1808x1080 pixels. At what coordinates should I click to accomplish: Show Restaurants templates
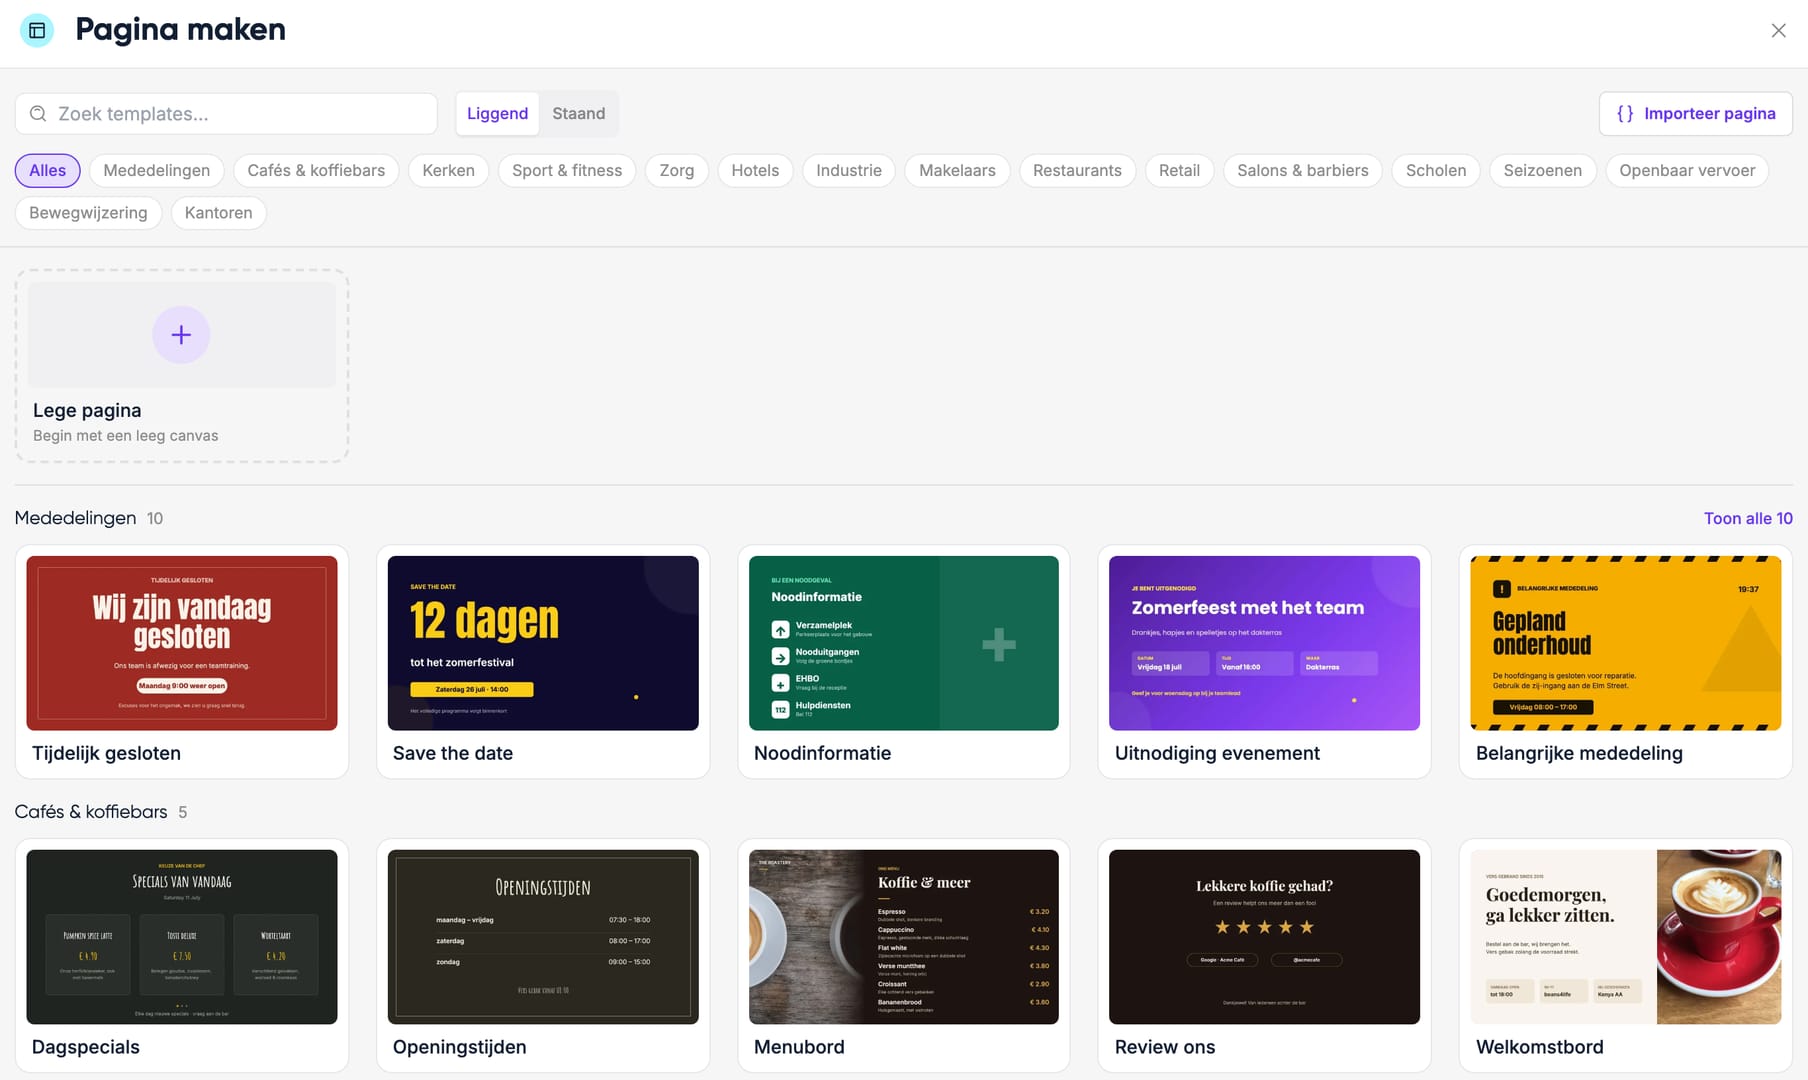click(1077, 171)
